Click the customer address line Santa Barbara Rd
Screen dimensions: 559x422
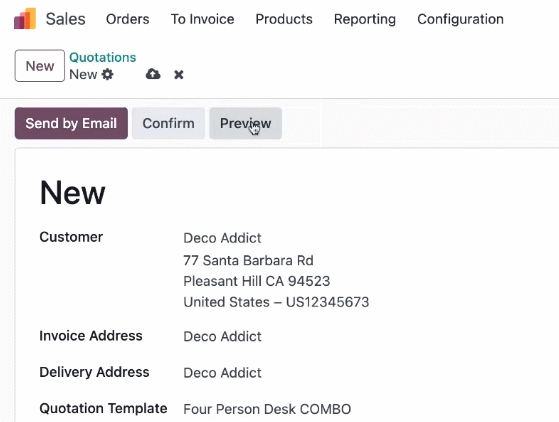point(248,260)
